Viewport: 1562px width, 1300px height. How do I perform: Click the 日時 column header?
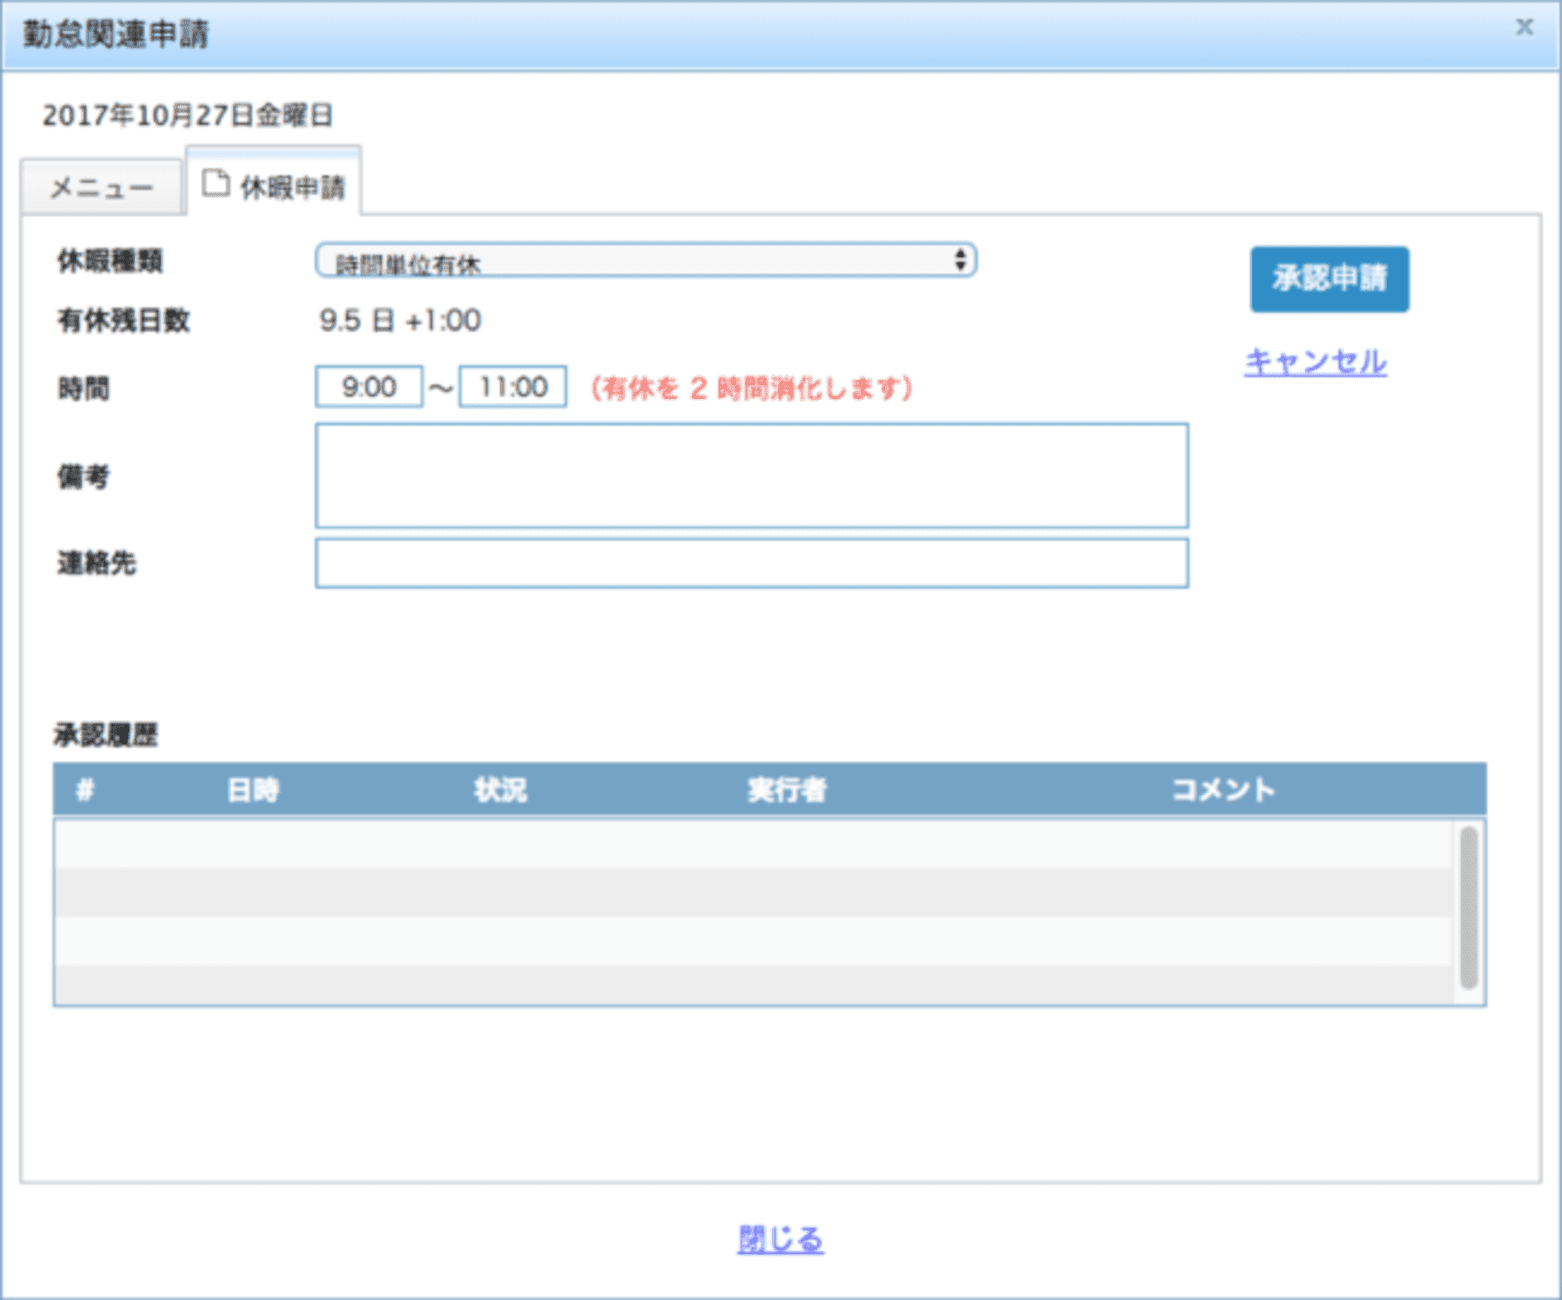tap(253, 790)
